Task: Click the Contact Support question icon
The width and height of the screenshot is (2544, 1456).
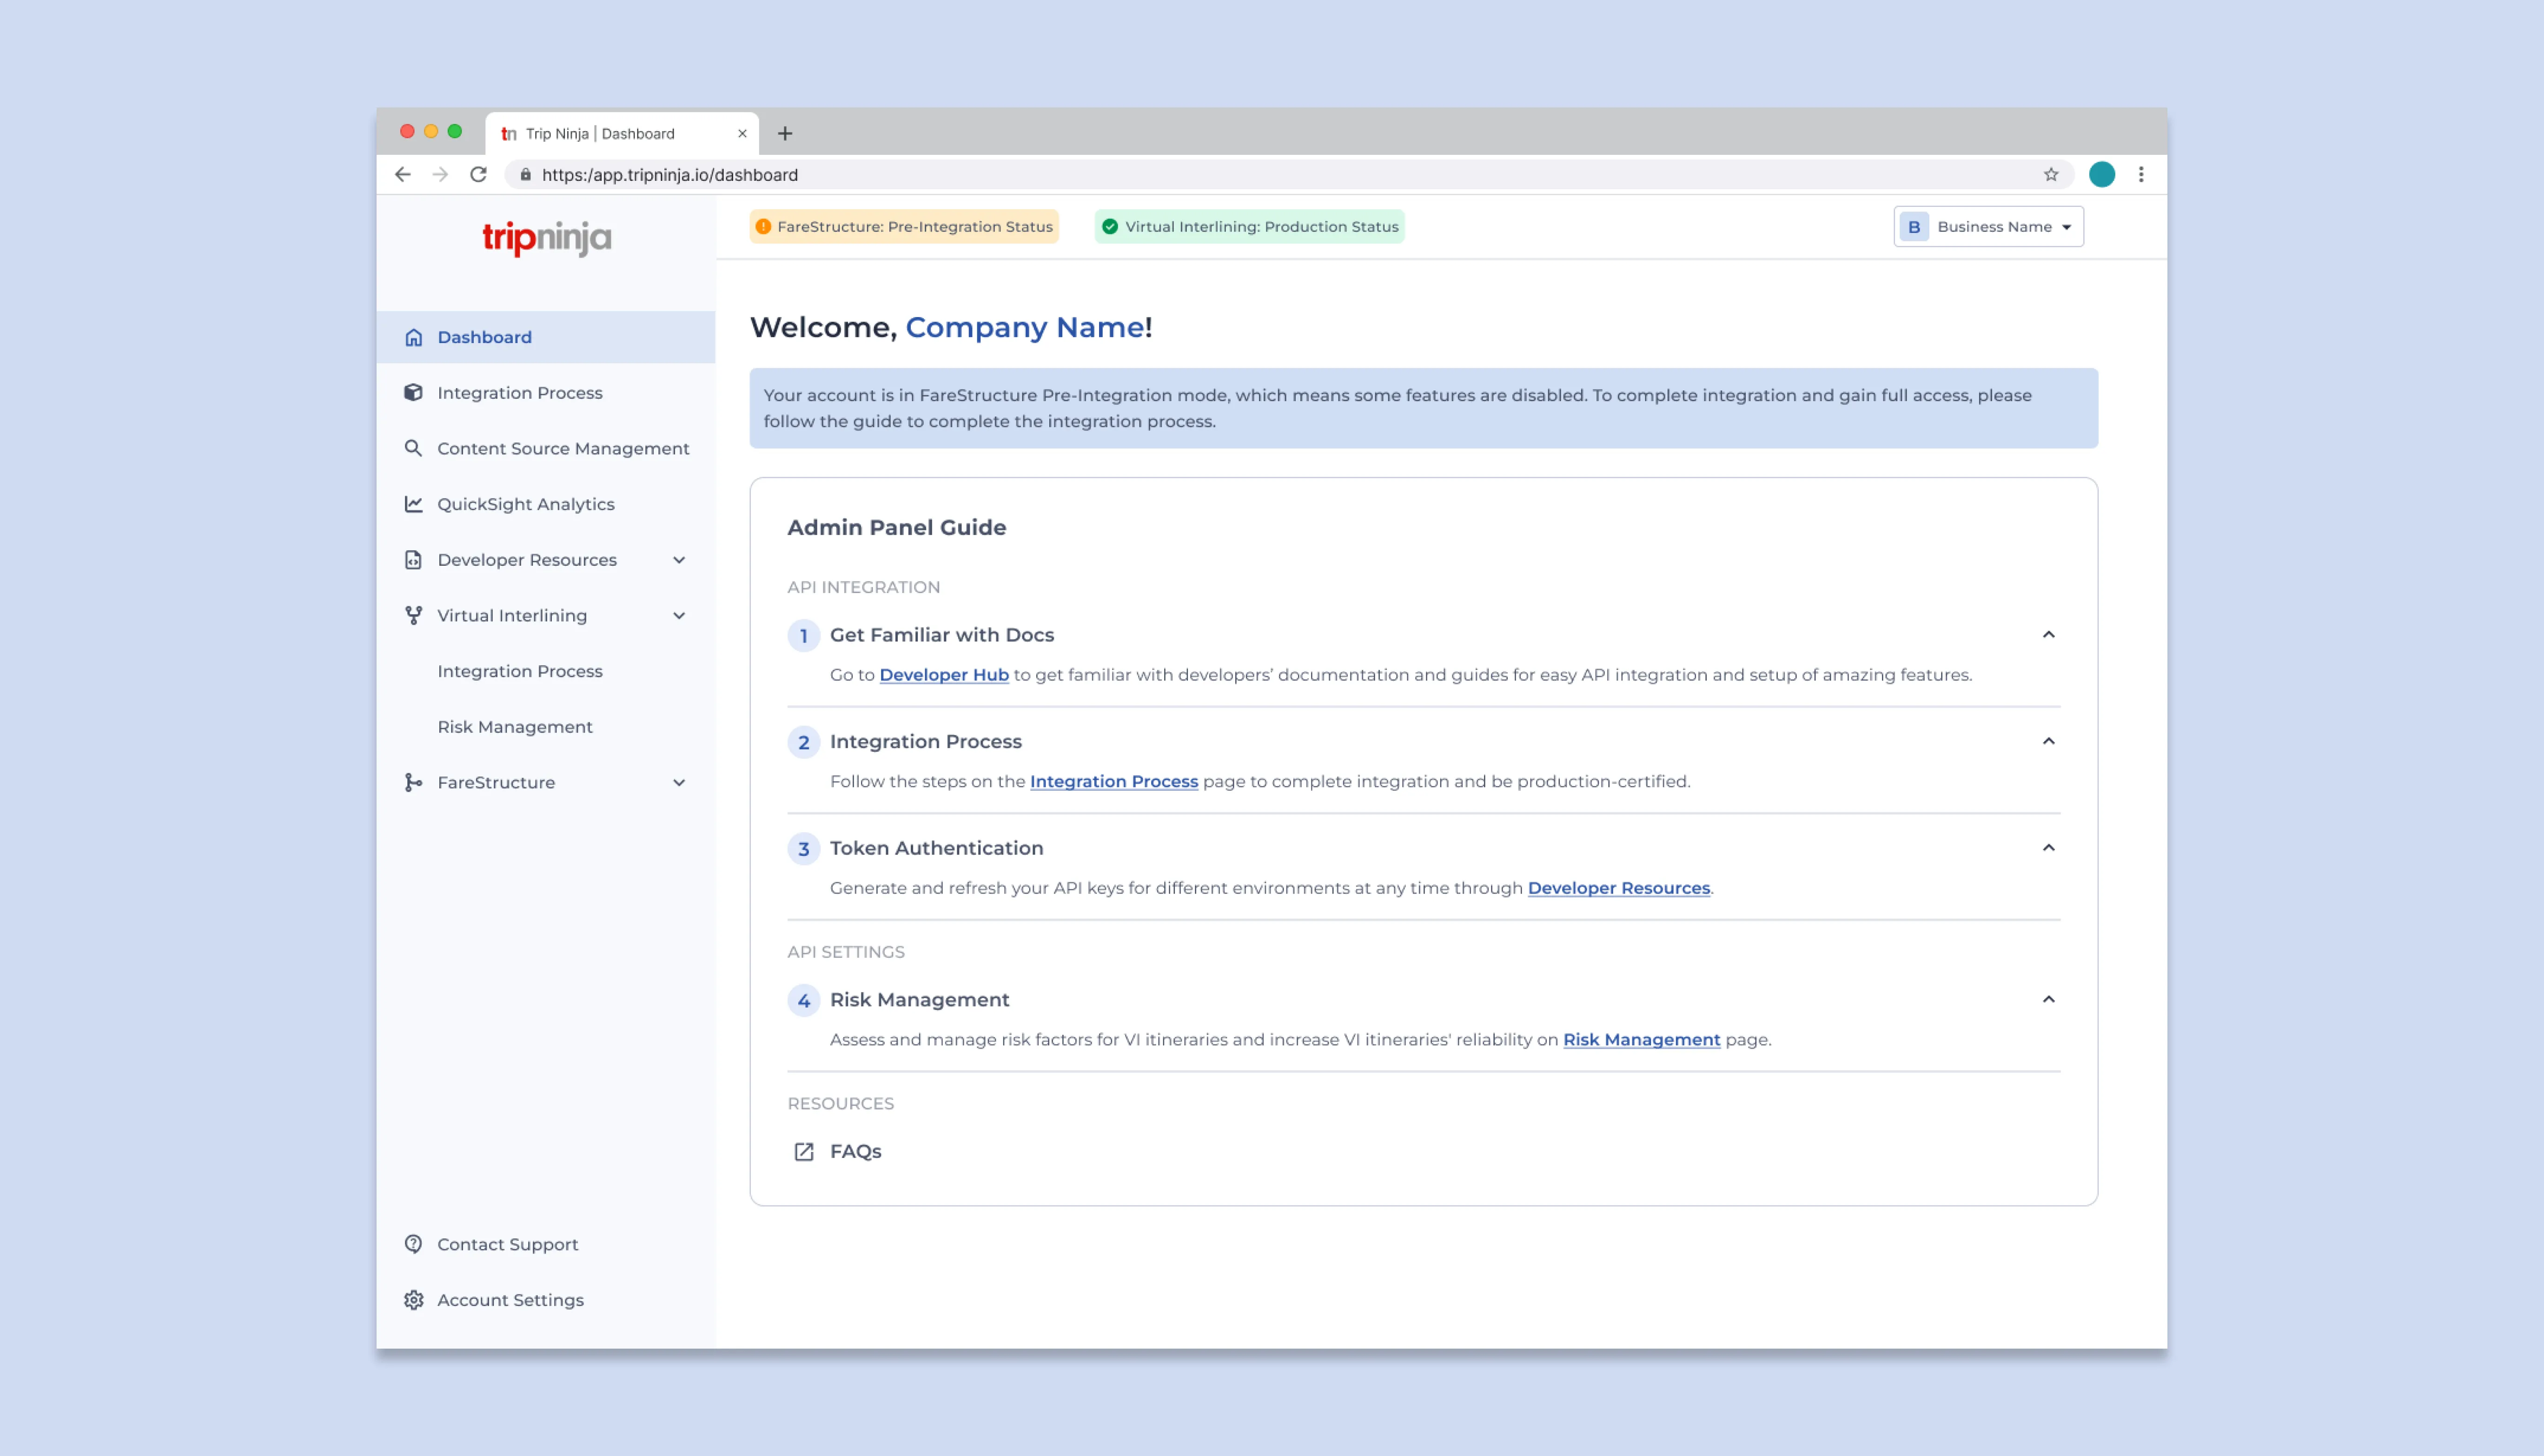Action: pyautogui.click(x=413, y=1244)
